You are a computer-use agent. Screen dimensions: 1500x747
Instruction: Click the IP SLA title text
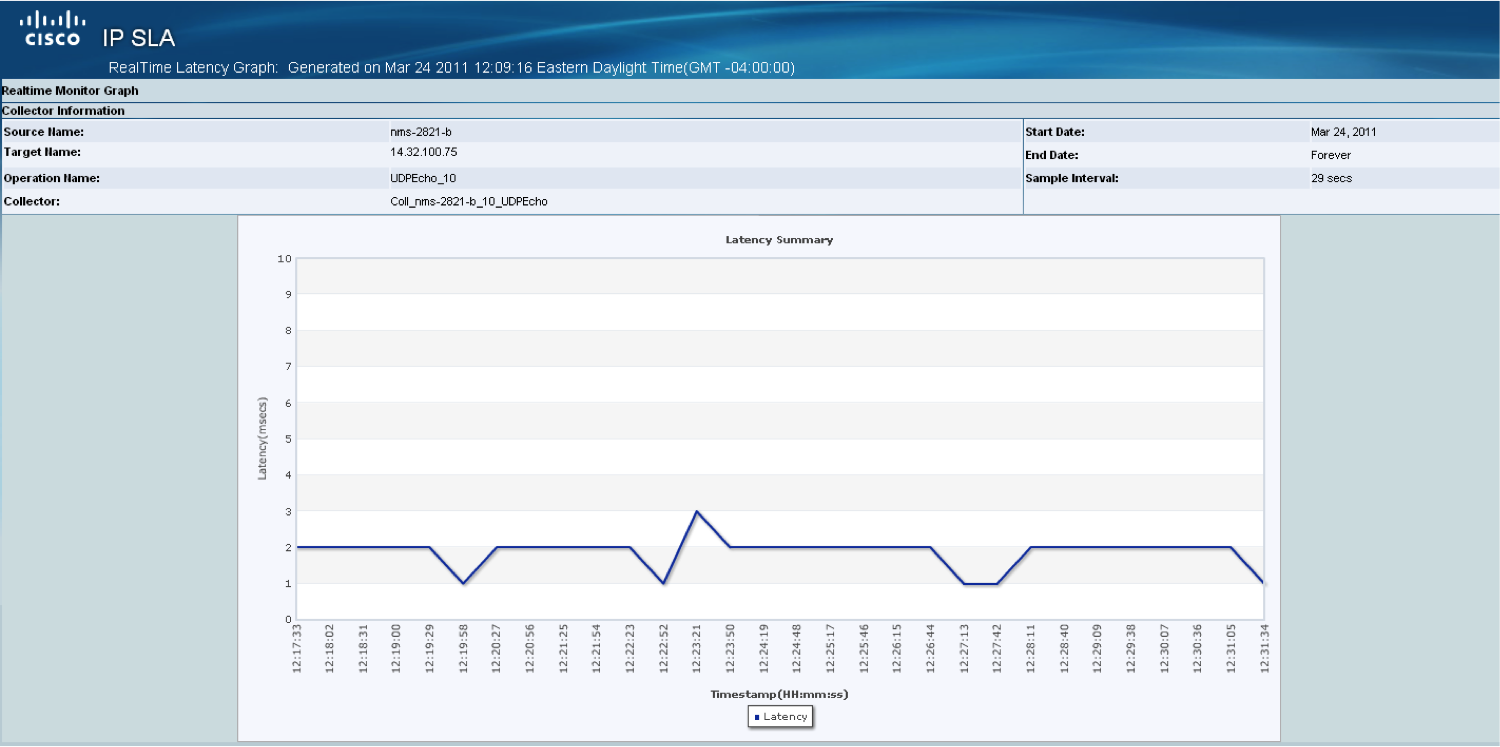pos(139,39)
